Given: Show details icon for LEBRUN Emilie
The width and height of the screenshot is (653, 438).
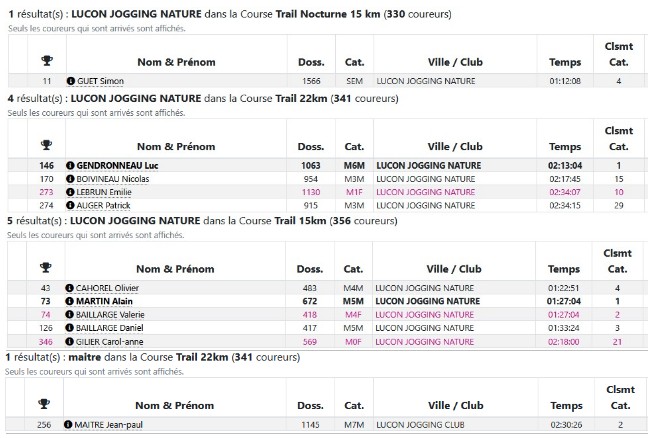Looking at the screenshot, I should pyautogui.click(x=71, y=192).
